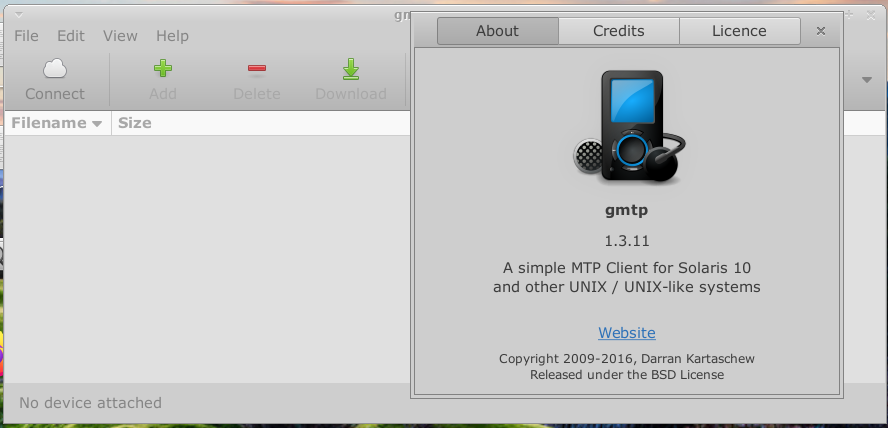Close the About dialog
This screenshot has width=888, height=428.
821,31
